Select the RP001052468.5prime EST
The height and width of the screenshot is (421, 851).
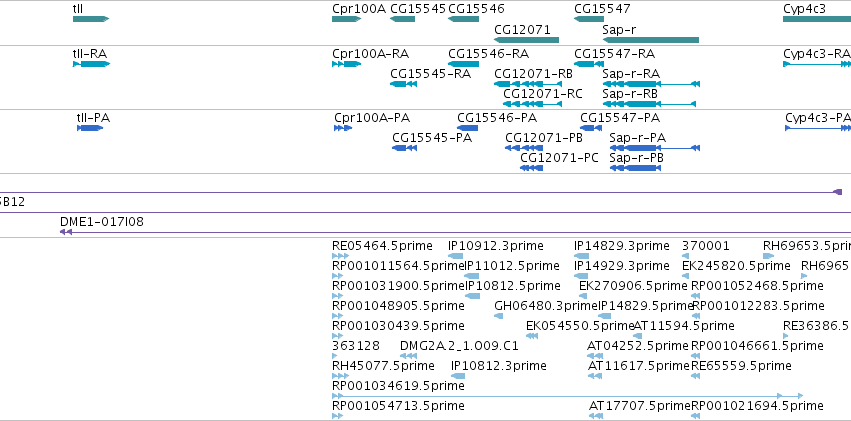pyautogui.click(x=695, y=296)
